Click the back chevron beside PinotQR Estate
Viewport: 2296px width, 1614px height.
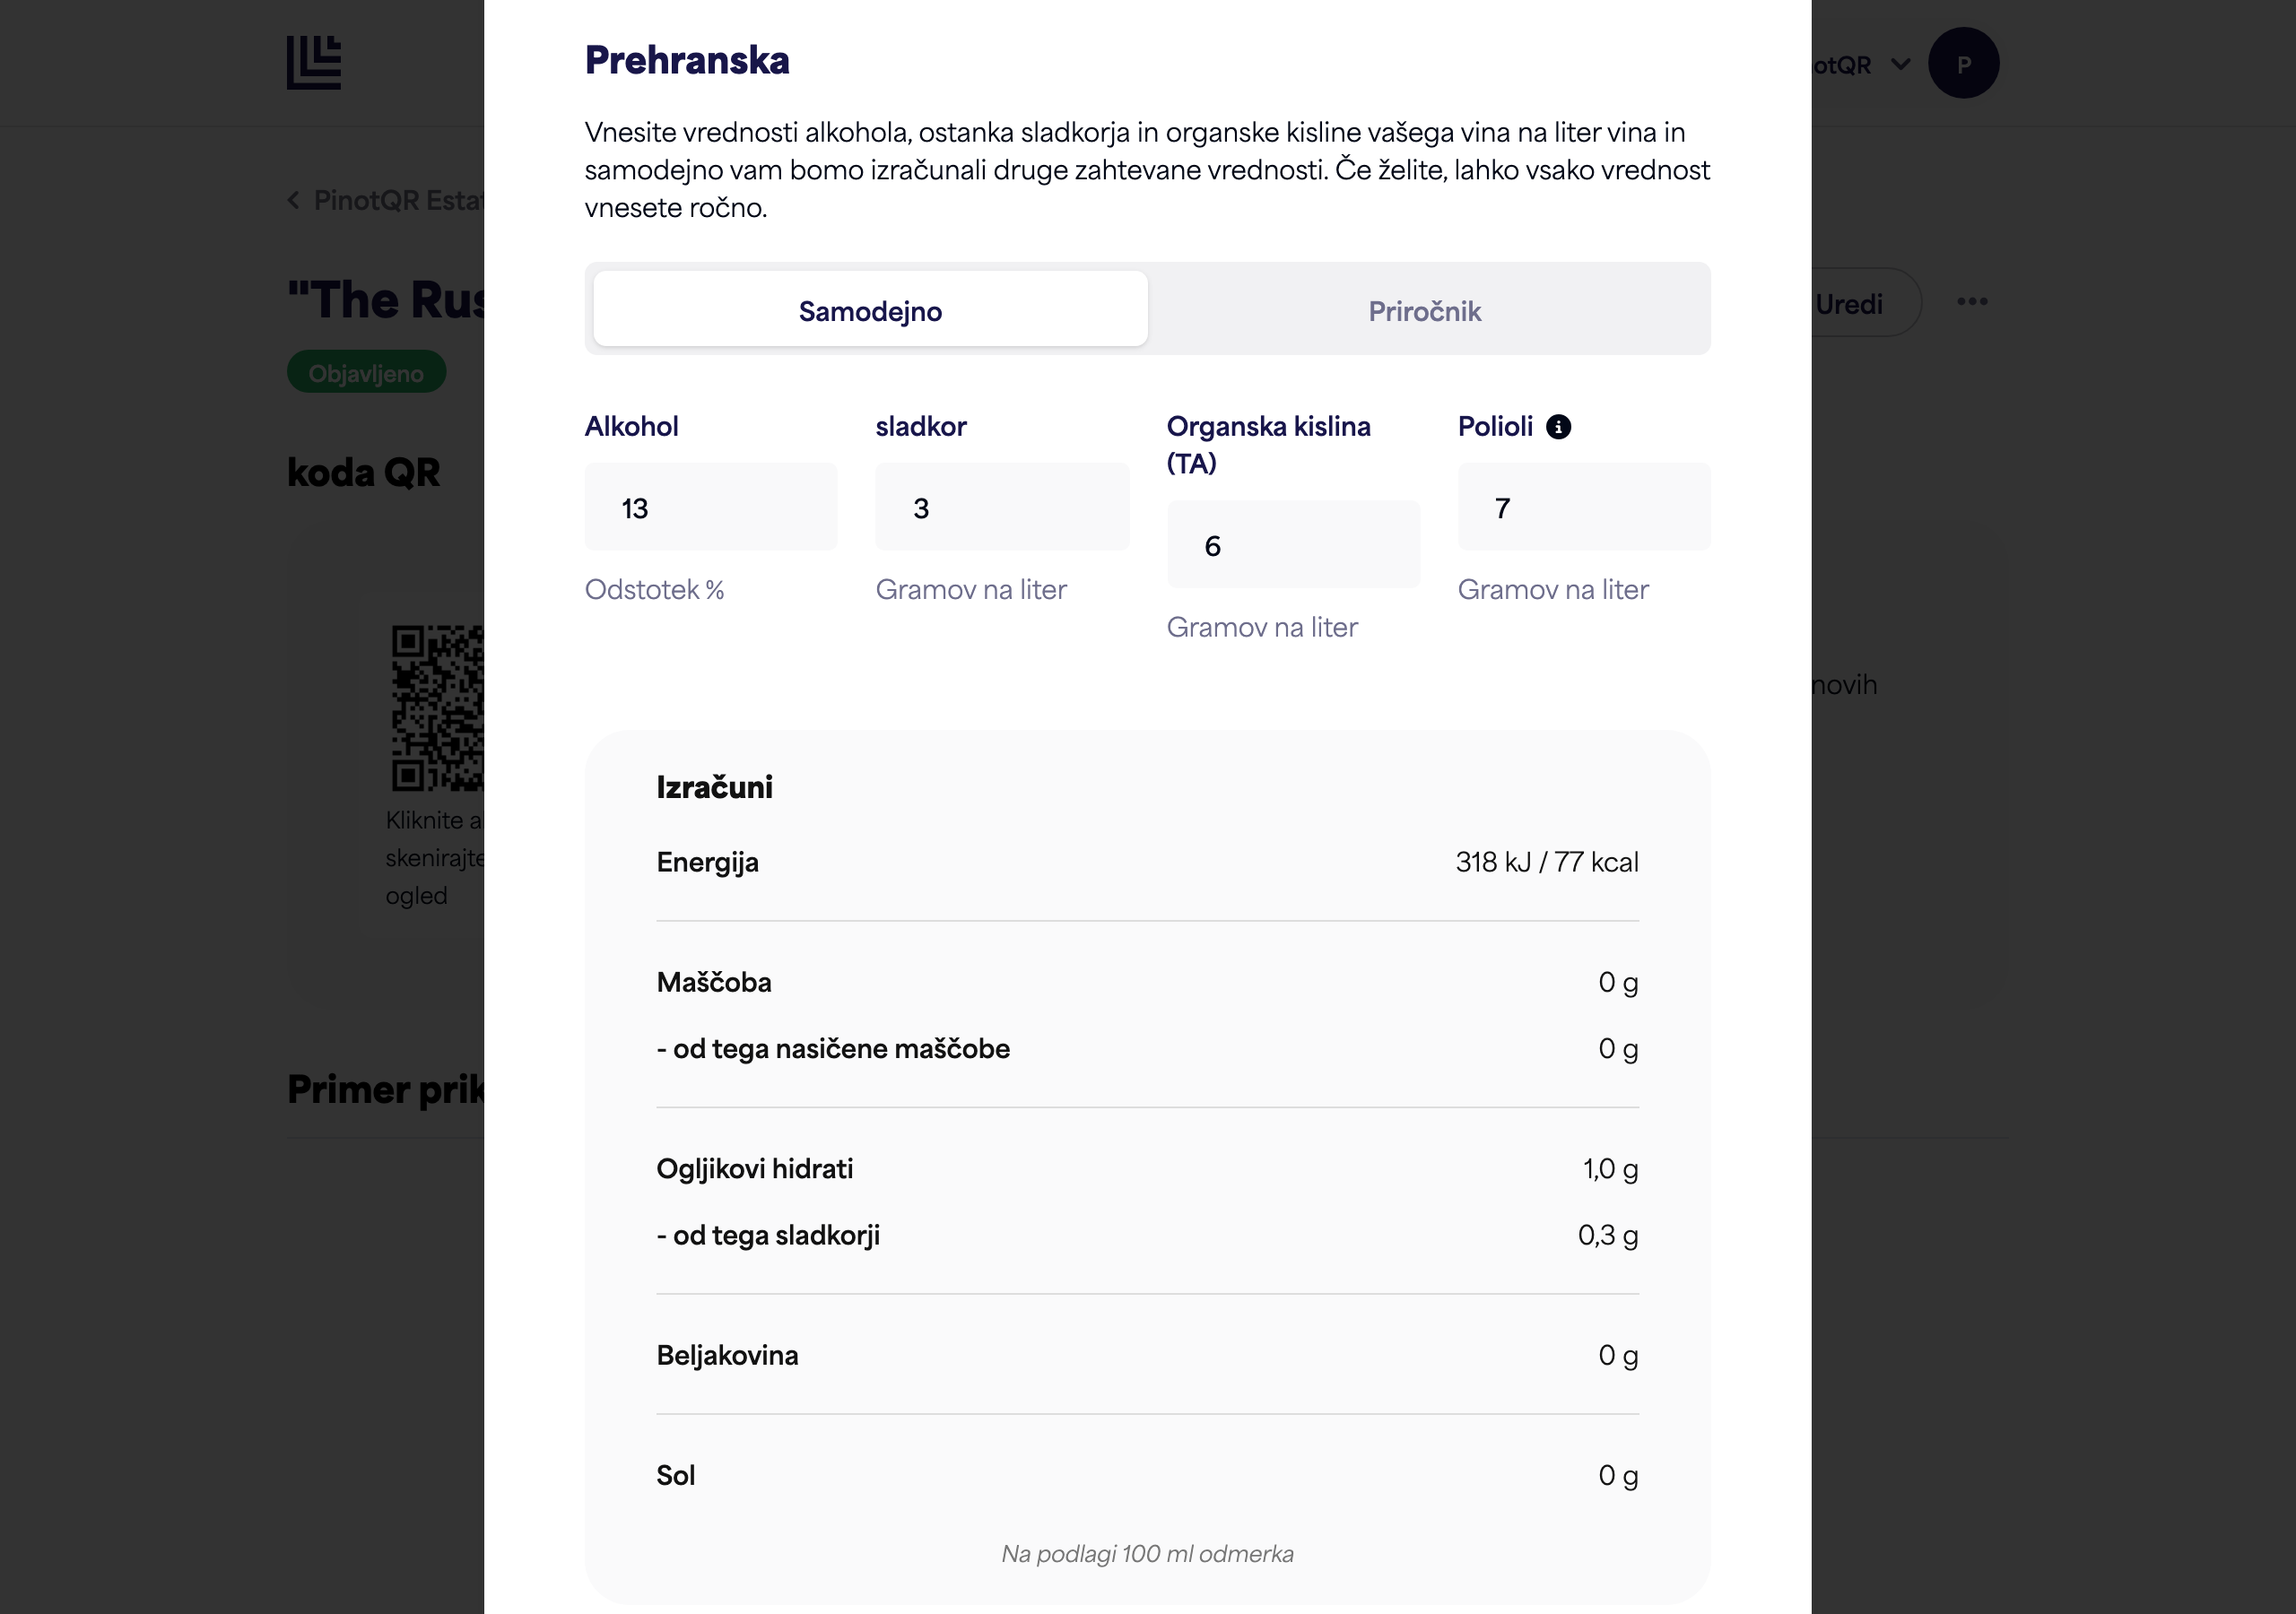294,200
